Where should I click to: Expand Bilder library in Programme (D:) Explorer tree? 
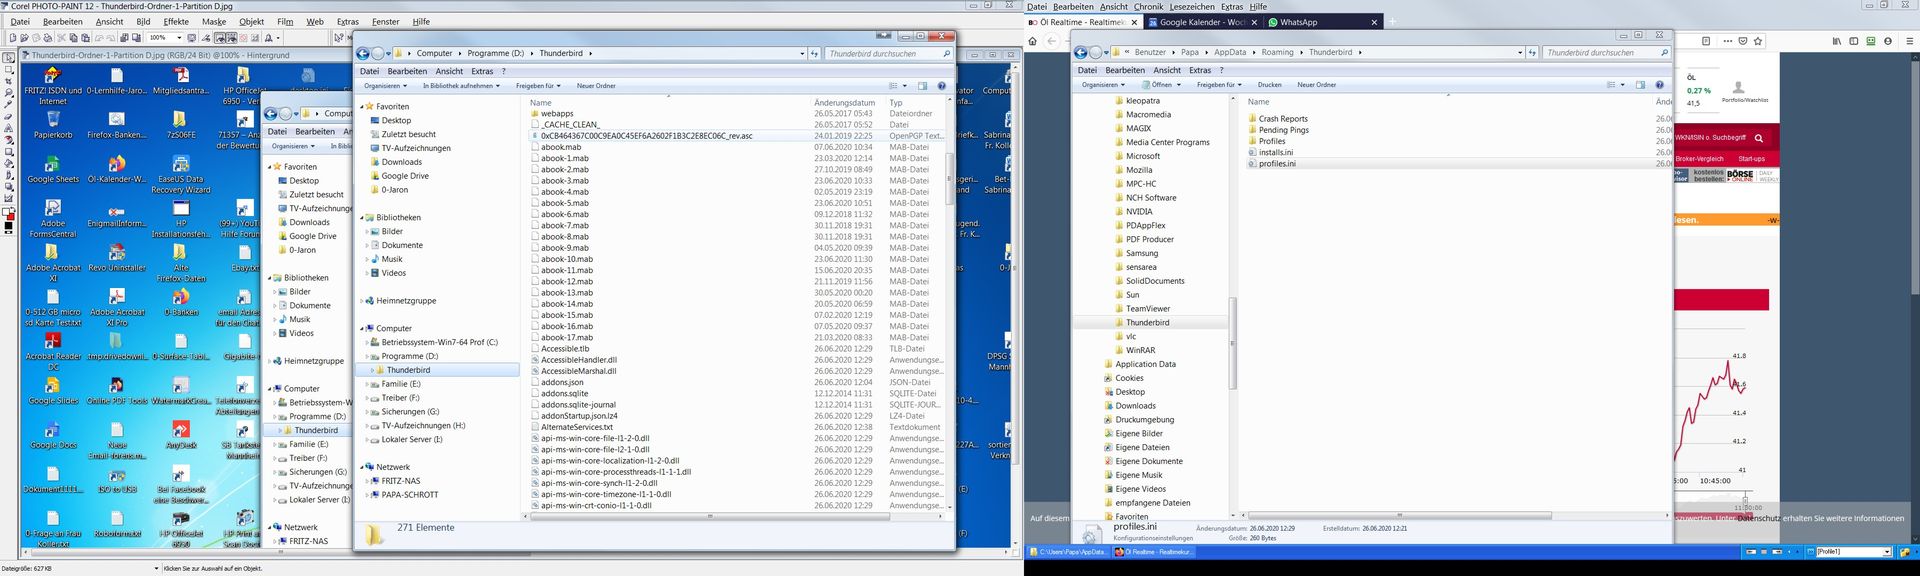click(368, 231)
